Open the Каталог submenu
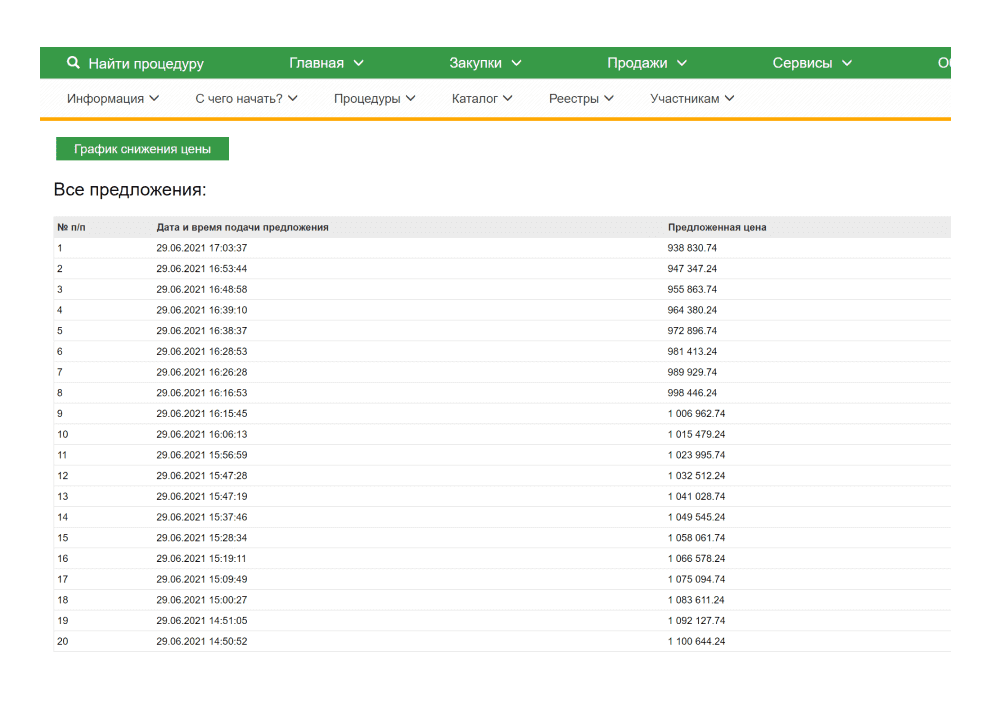The width and height of the screenshot is (1000, 709). click(482, 99)
